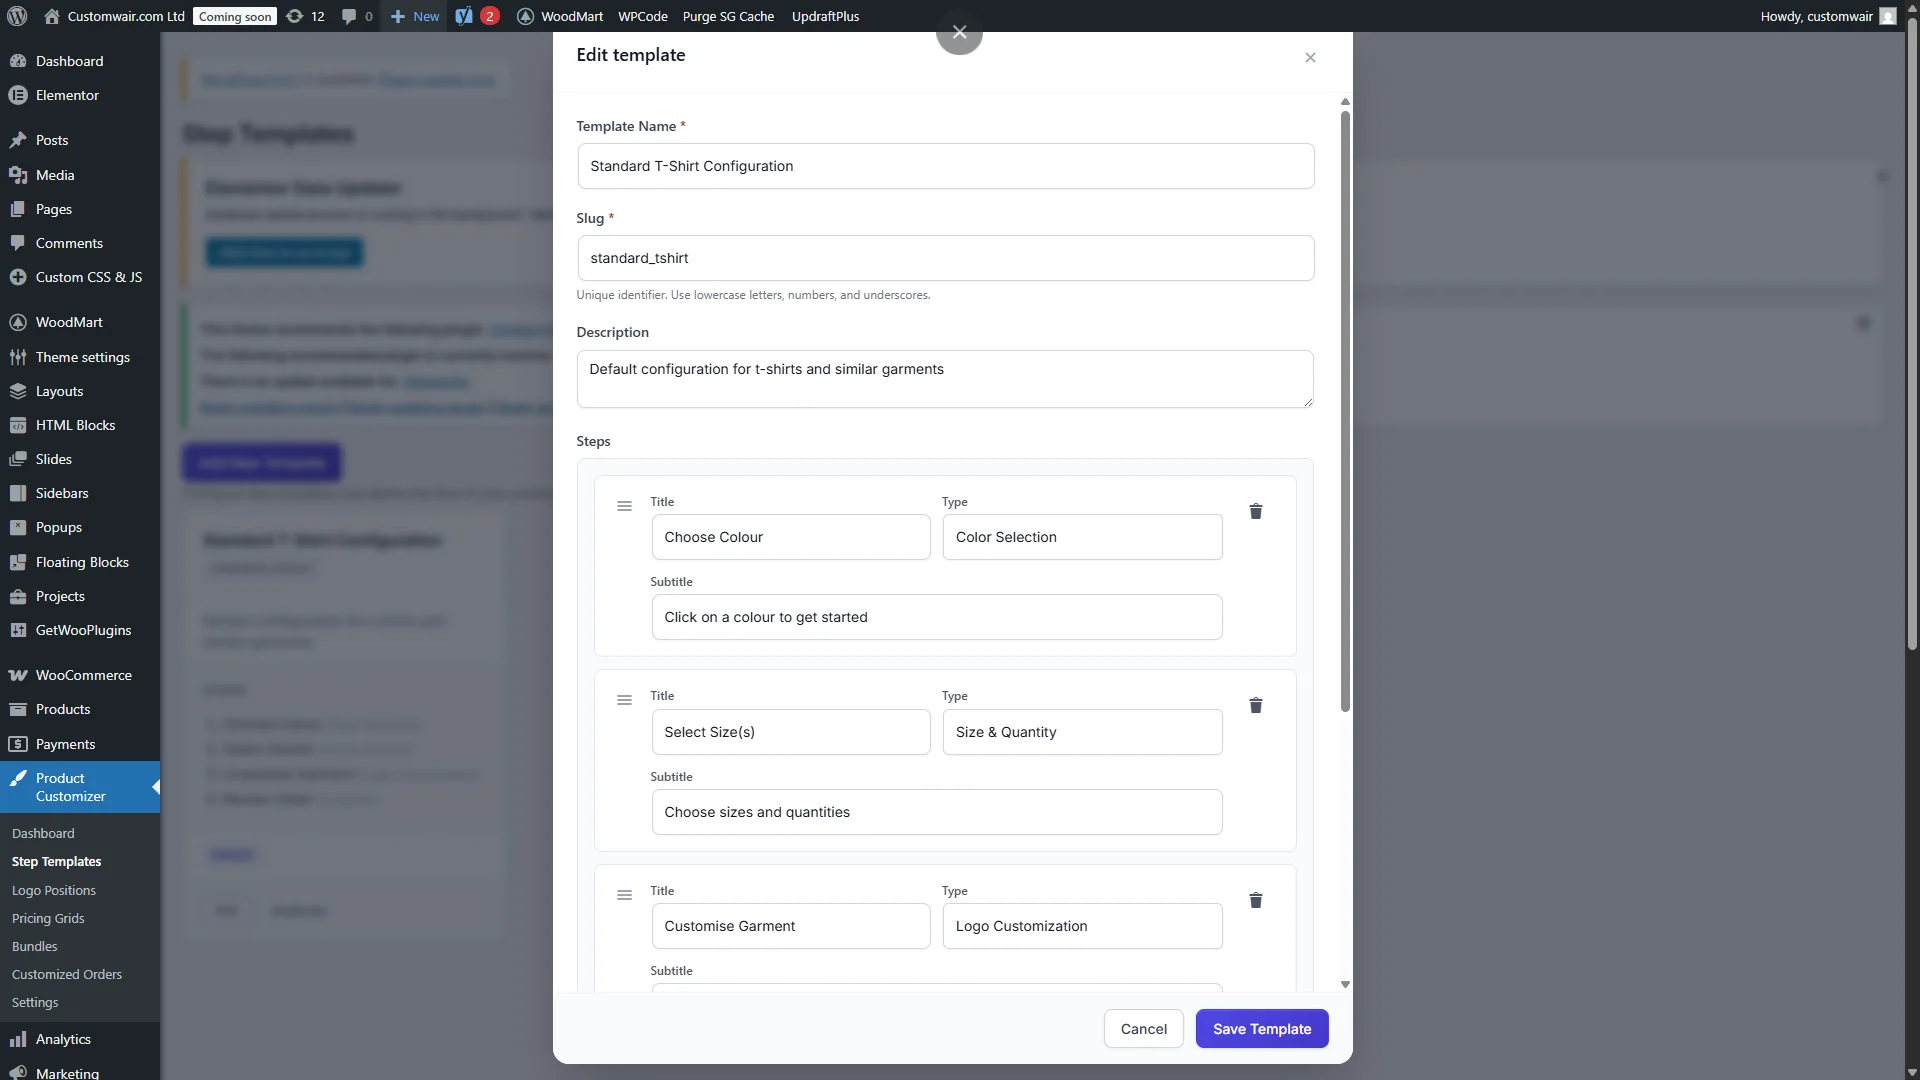Delete the Select Size(s) step
The image size is (1920, 1080).
coord(1255,705)
